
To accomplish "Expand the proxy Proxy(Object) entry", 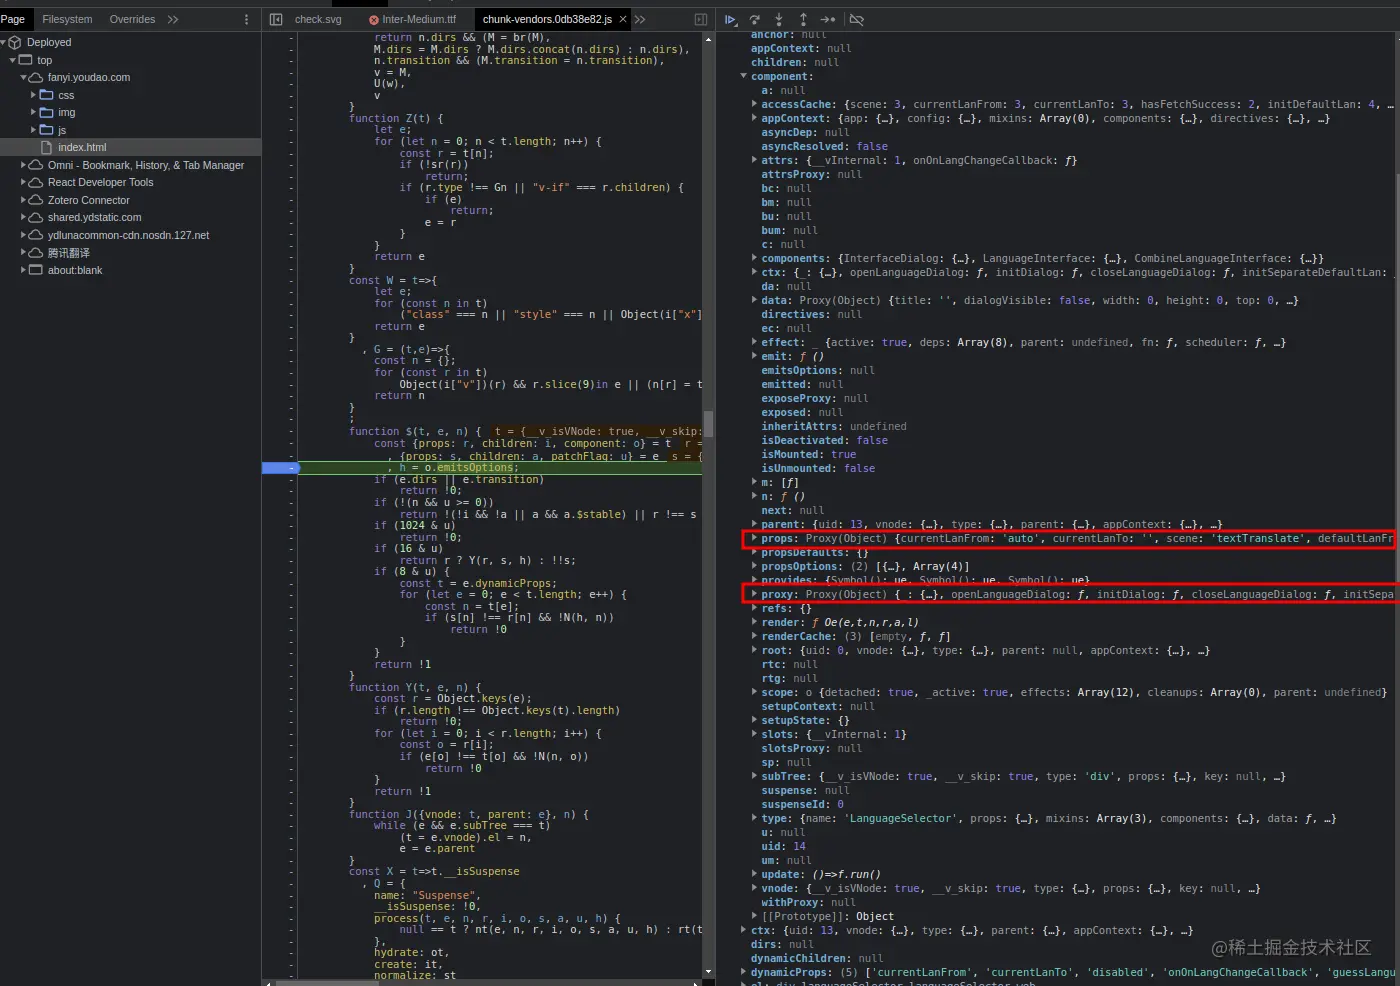I will (x=754, y=594).
